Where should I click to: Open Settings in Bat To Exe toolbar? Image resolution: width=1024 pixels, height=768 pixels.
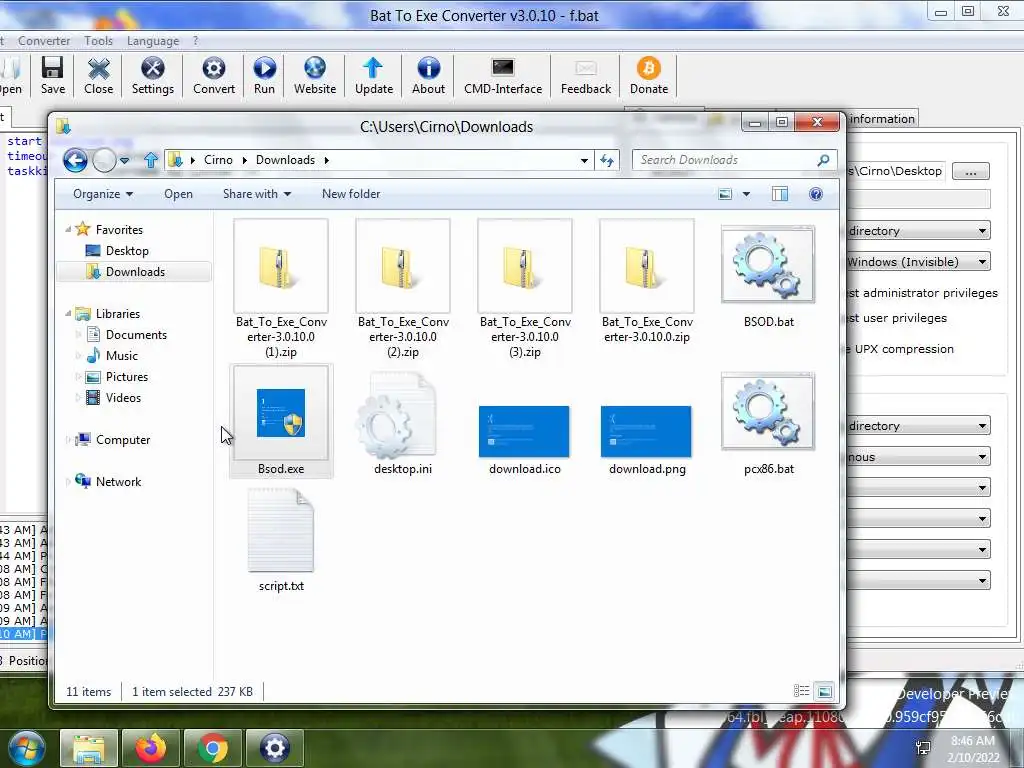coord(152,76)
